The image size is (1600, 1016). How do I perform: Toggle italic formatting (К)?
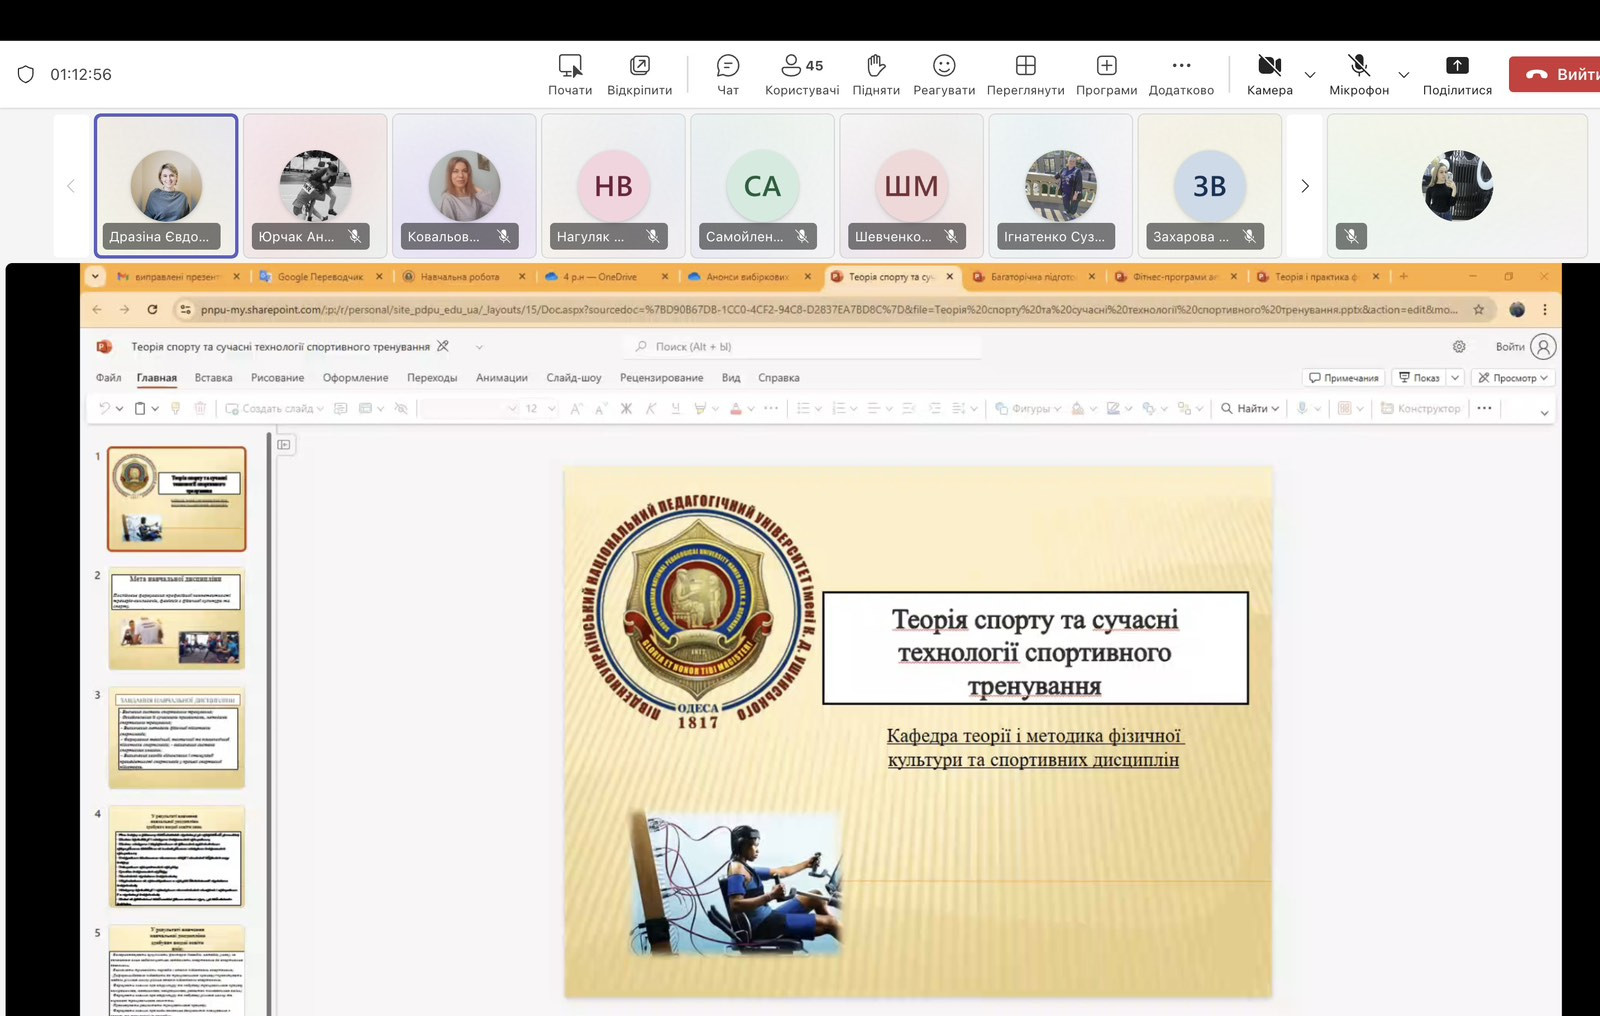(651, 408)
